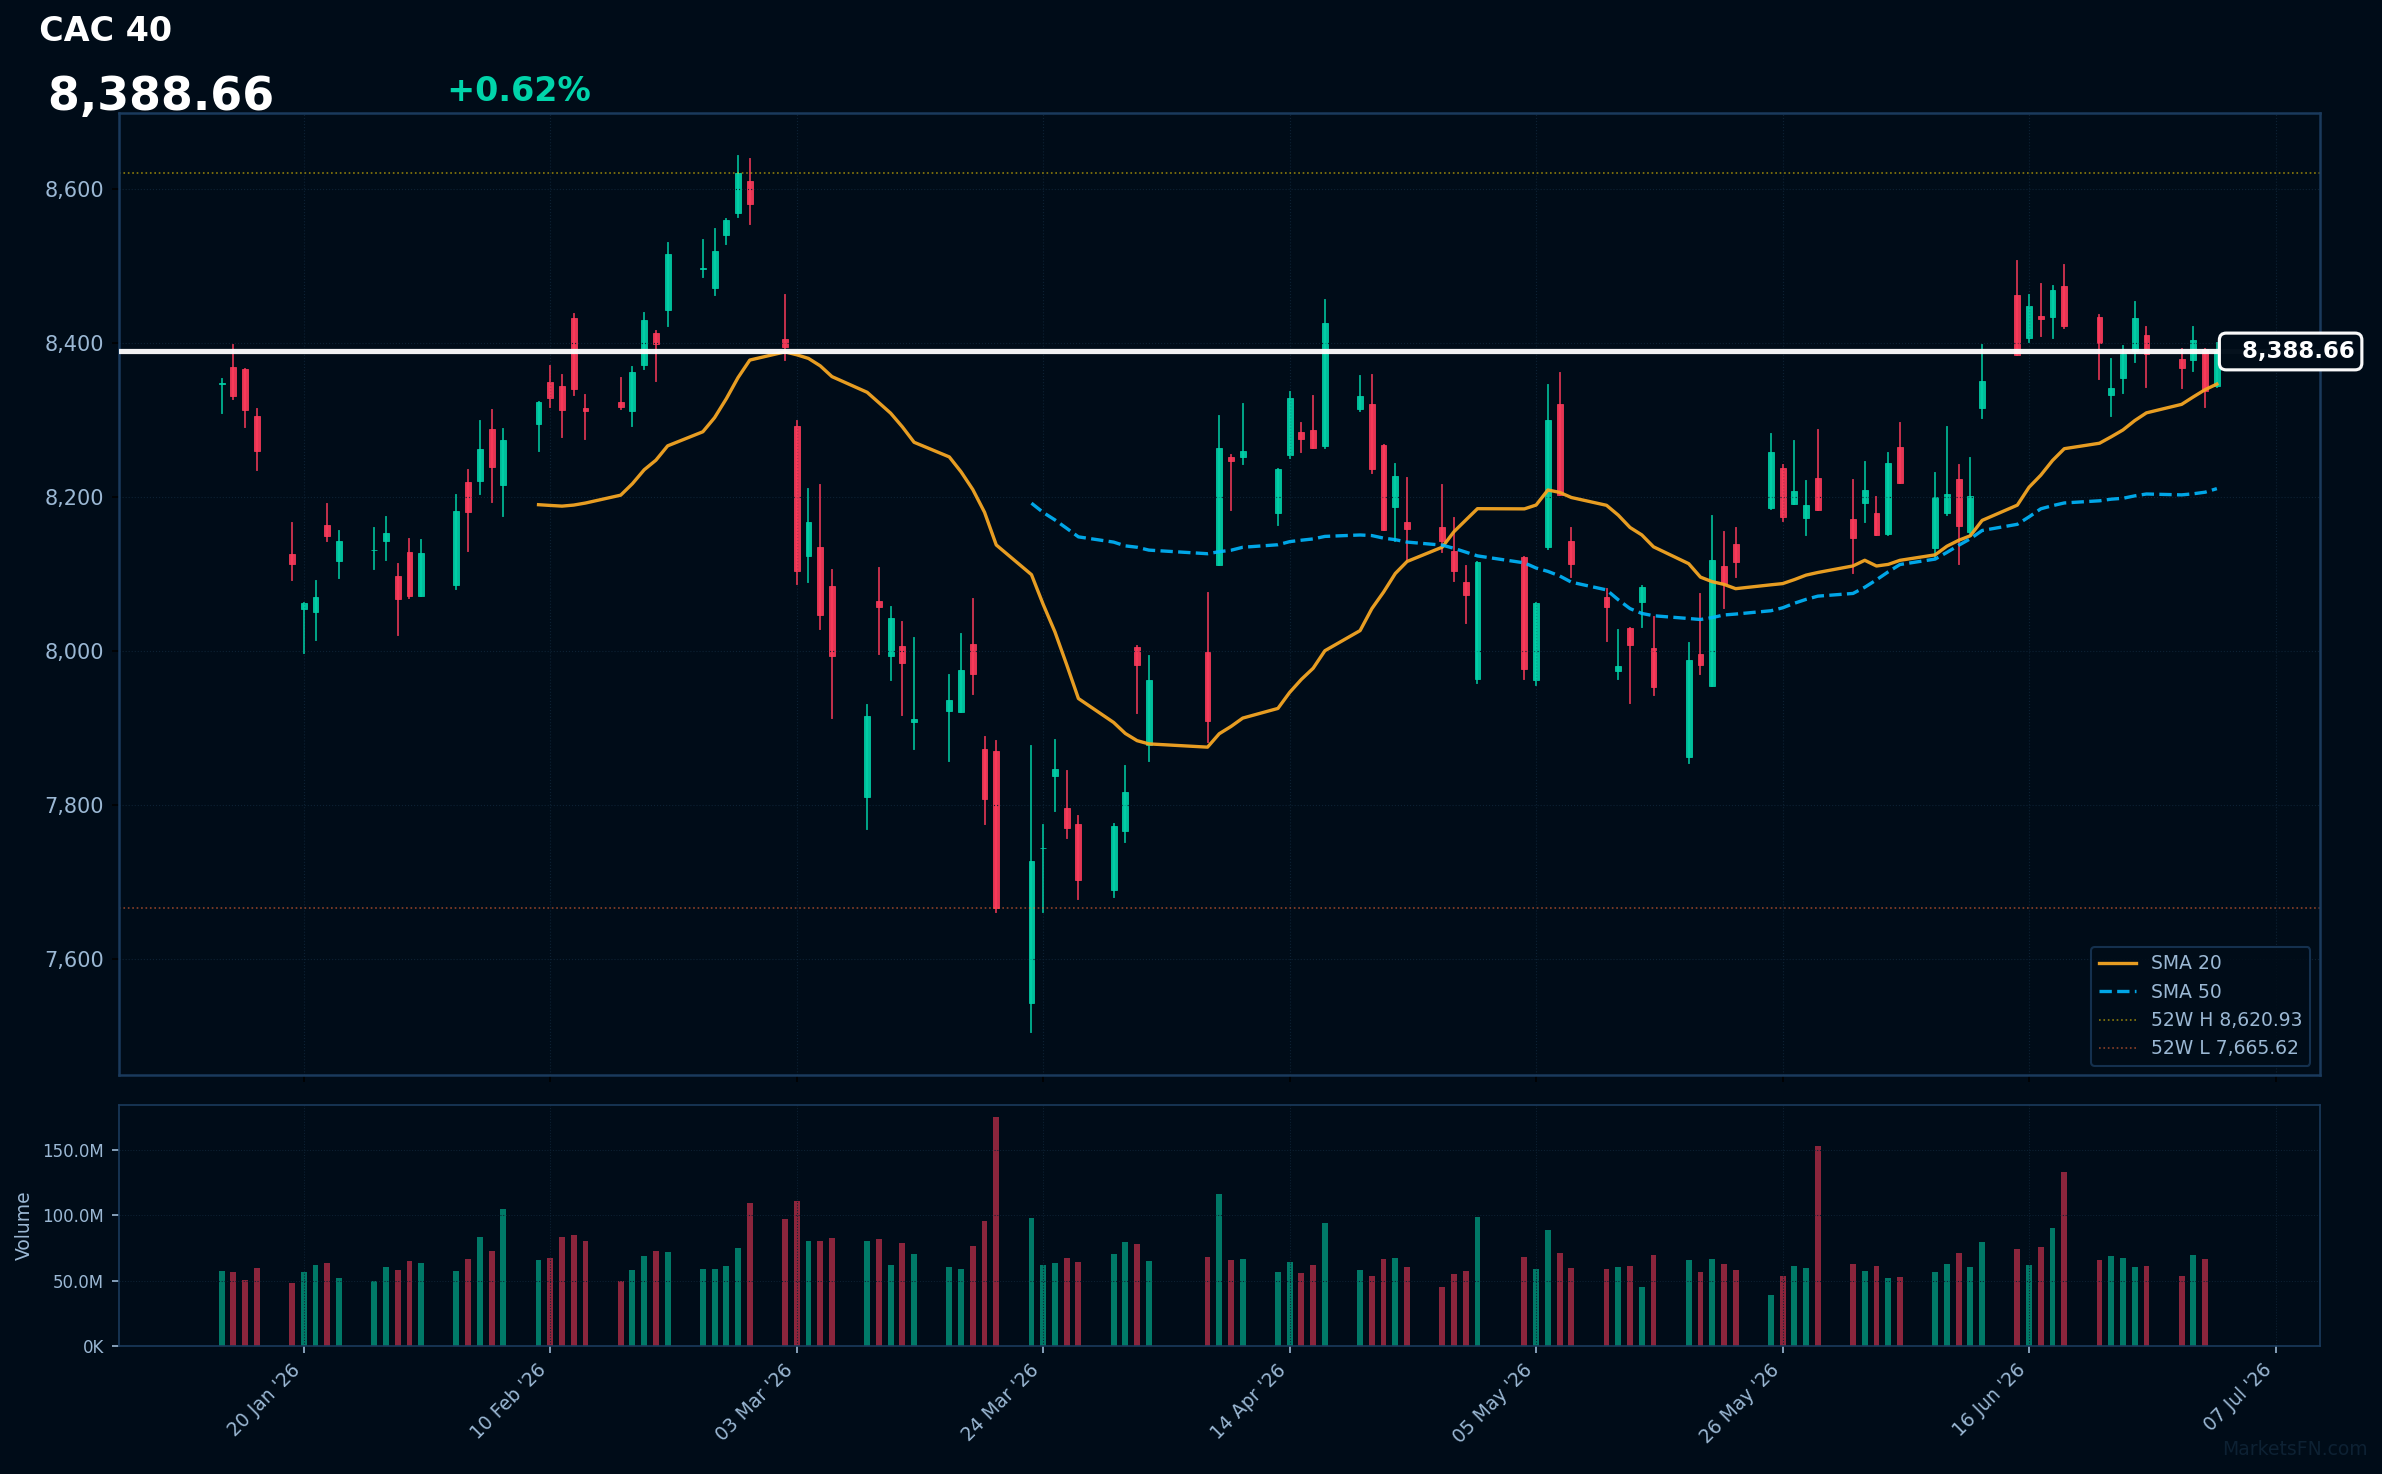Click the 8,400 price axis label
This screenshot has width=2382, height=1474.
[74, 344]
